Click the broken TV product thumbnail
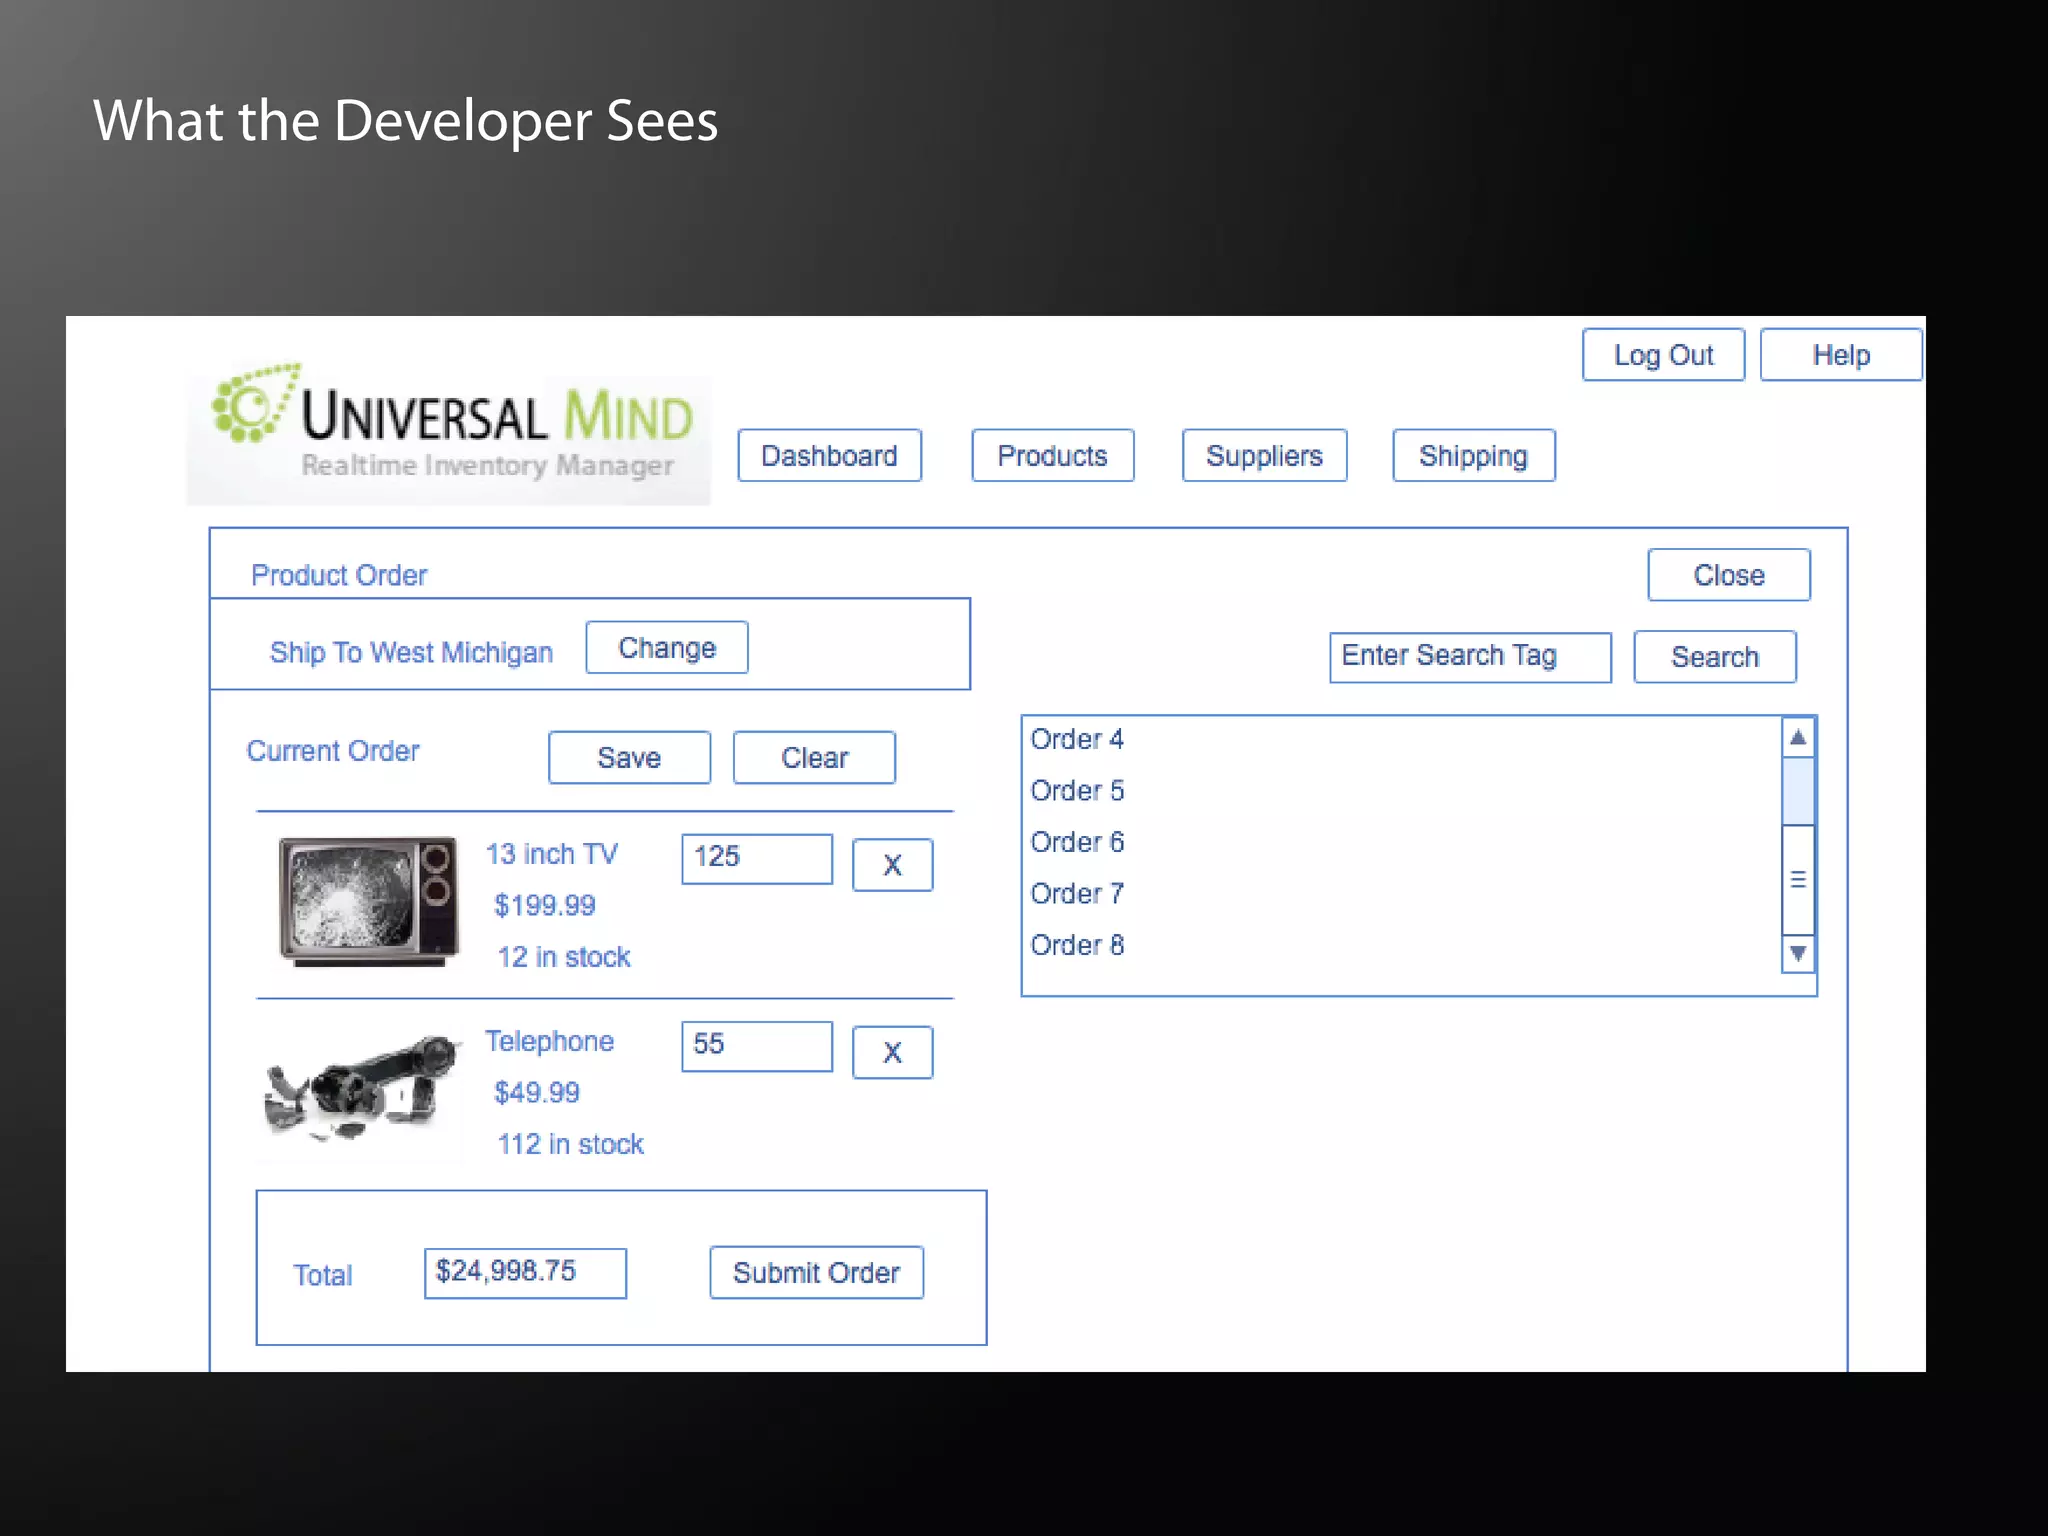The height and width of the screenshot is (1536, 2048). (x=368, y=900)
